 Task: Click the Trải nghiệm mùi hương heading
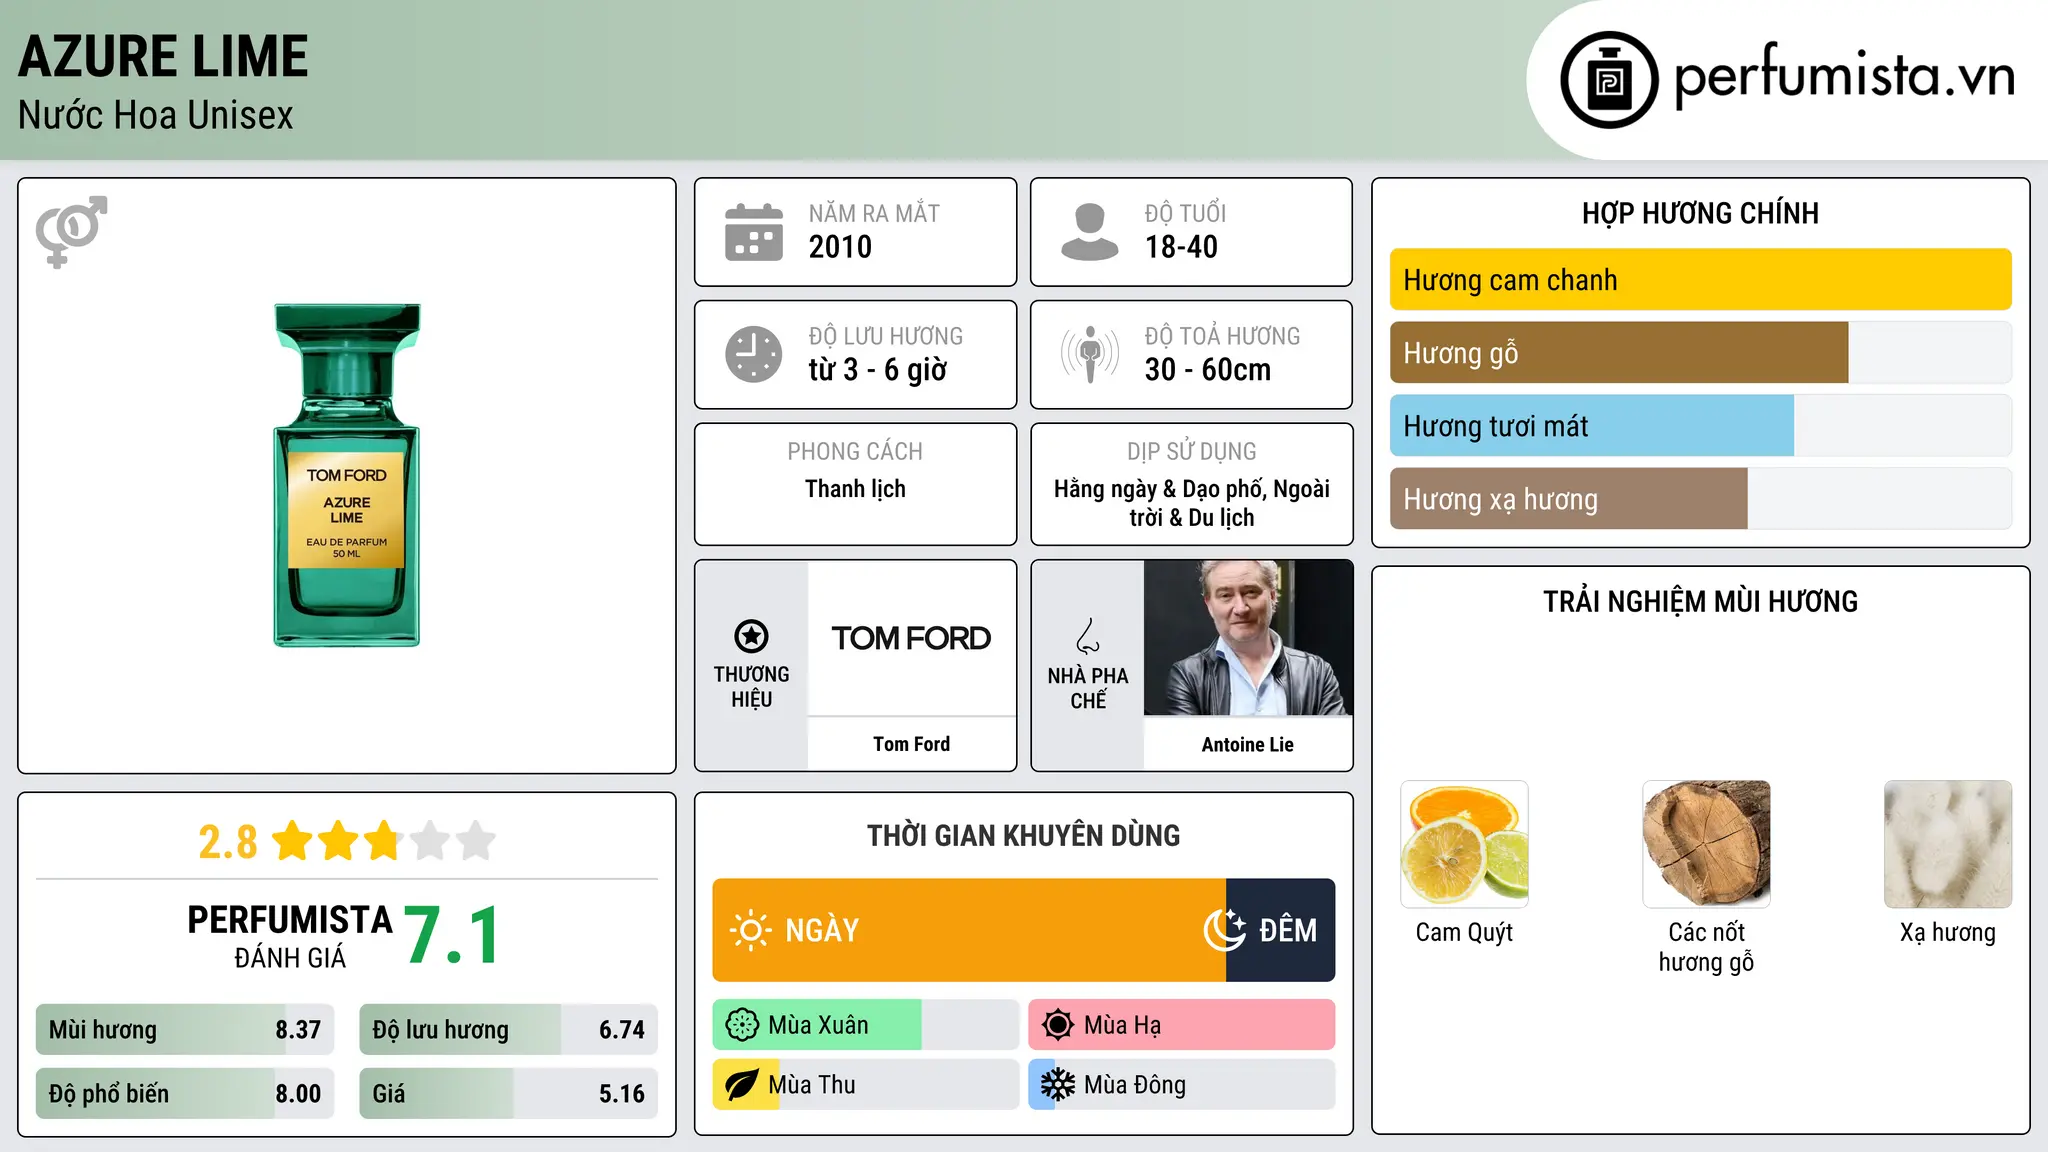click(1700, 602)
